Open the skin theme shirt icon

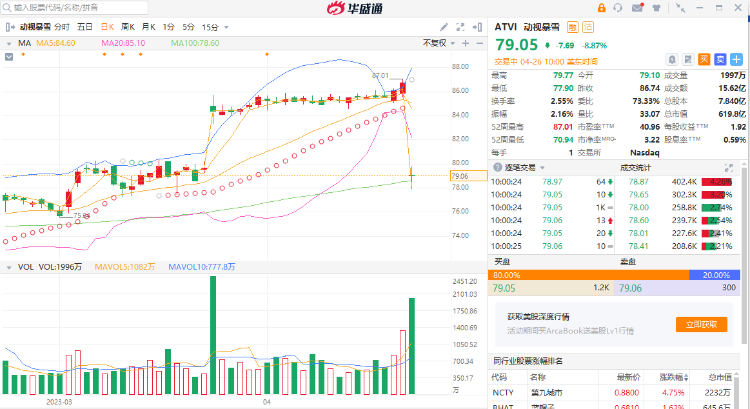click(656, 8)
